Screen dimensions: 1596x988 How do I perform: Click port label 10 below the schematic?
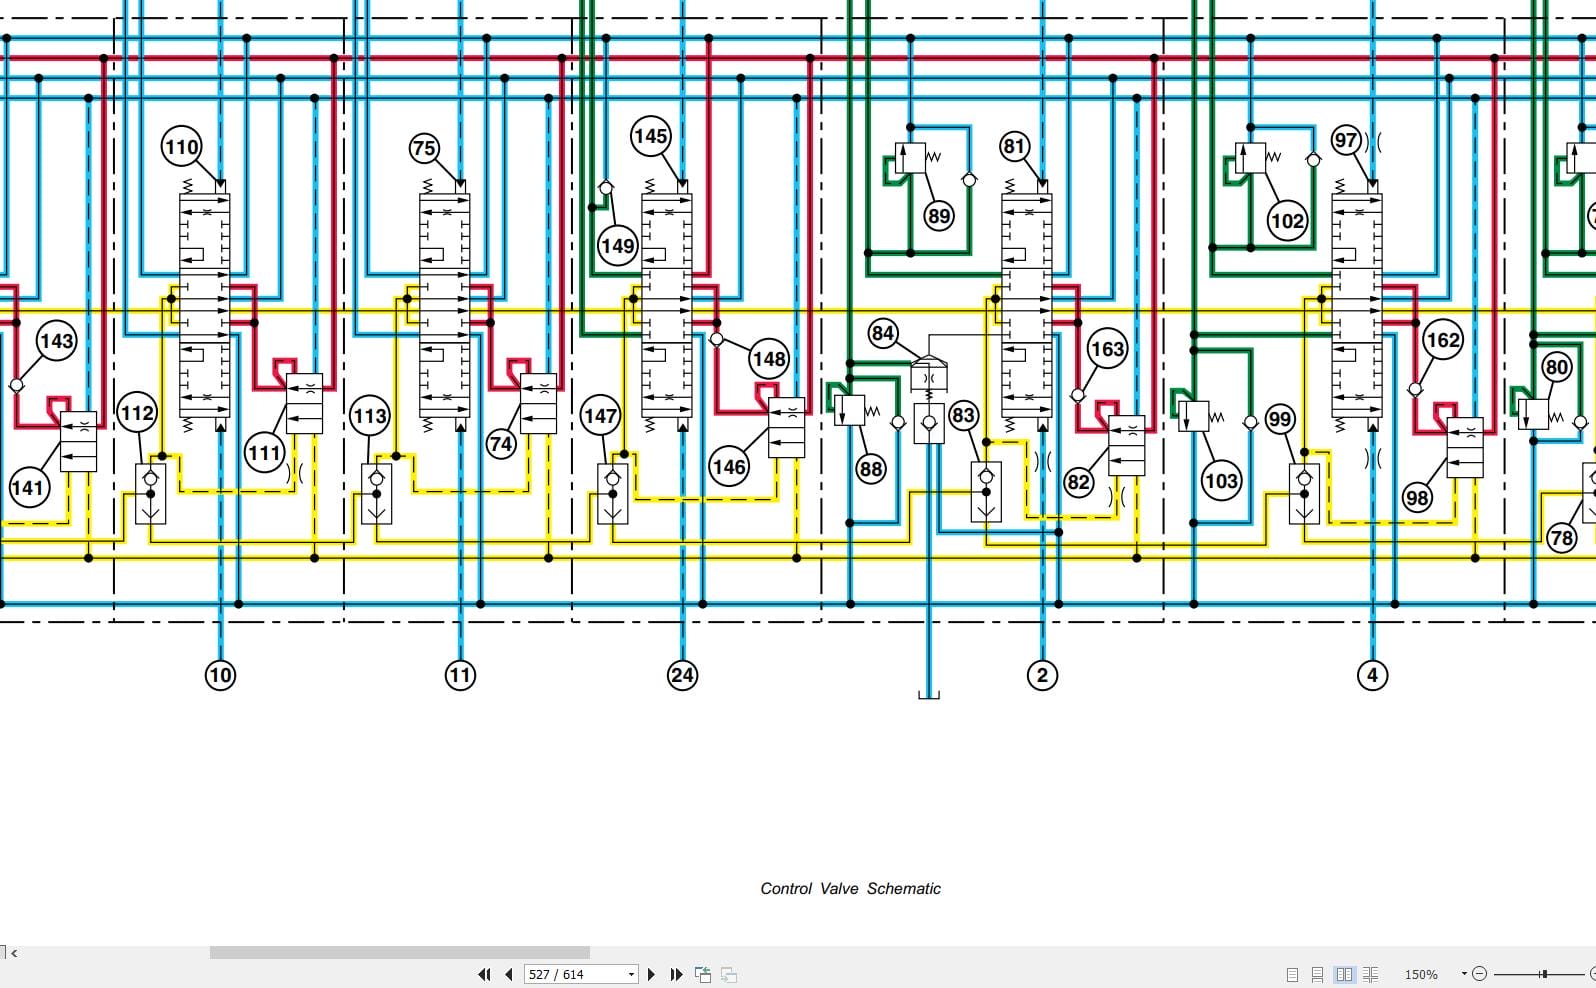click(x=220, y=675)
